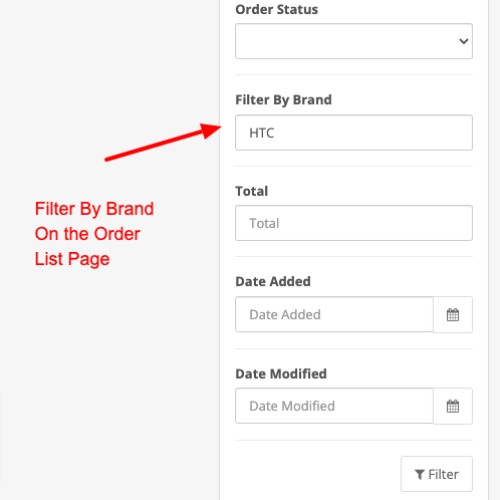
Task: Click the red annotation arrow
Action: pos(163,142)
